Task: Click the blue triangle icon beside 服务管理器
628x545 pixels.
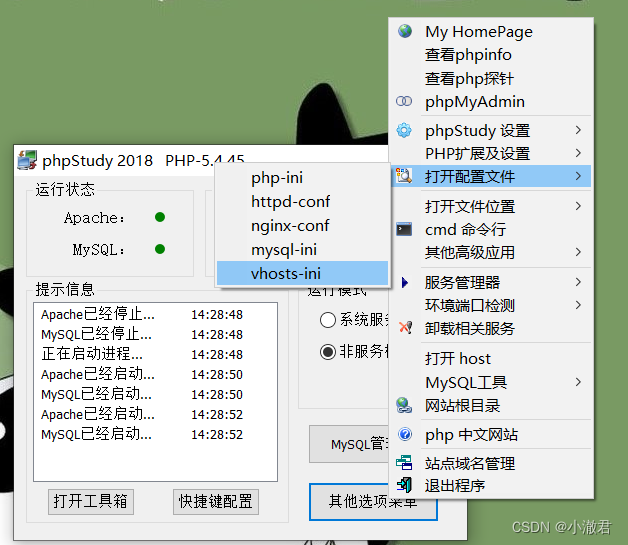Action: 405,282
